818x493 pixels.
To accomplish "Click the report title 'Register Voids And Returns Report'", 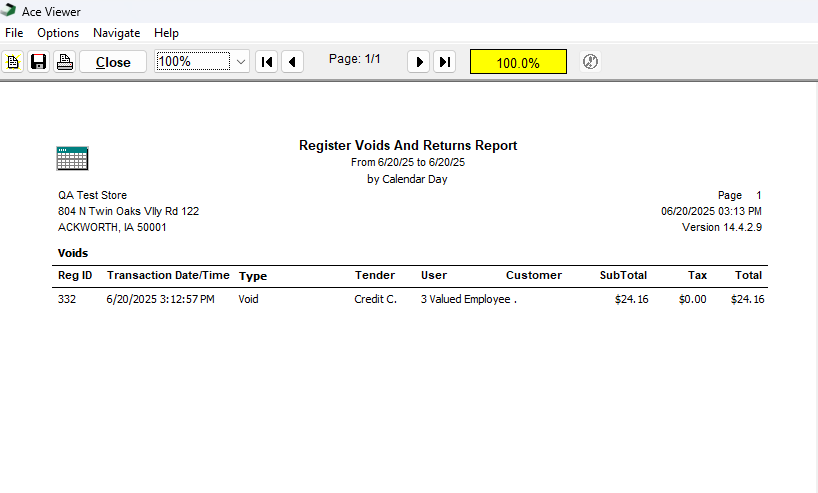I will click(408, 146).
